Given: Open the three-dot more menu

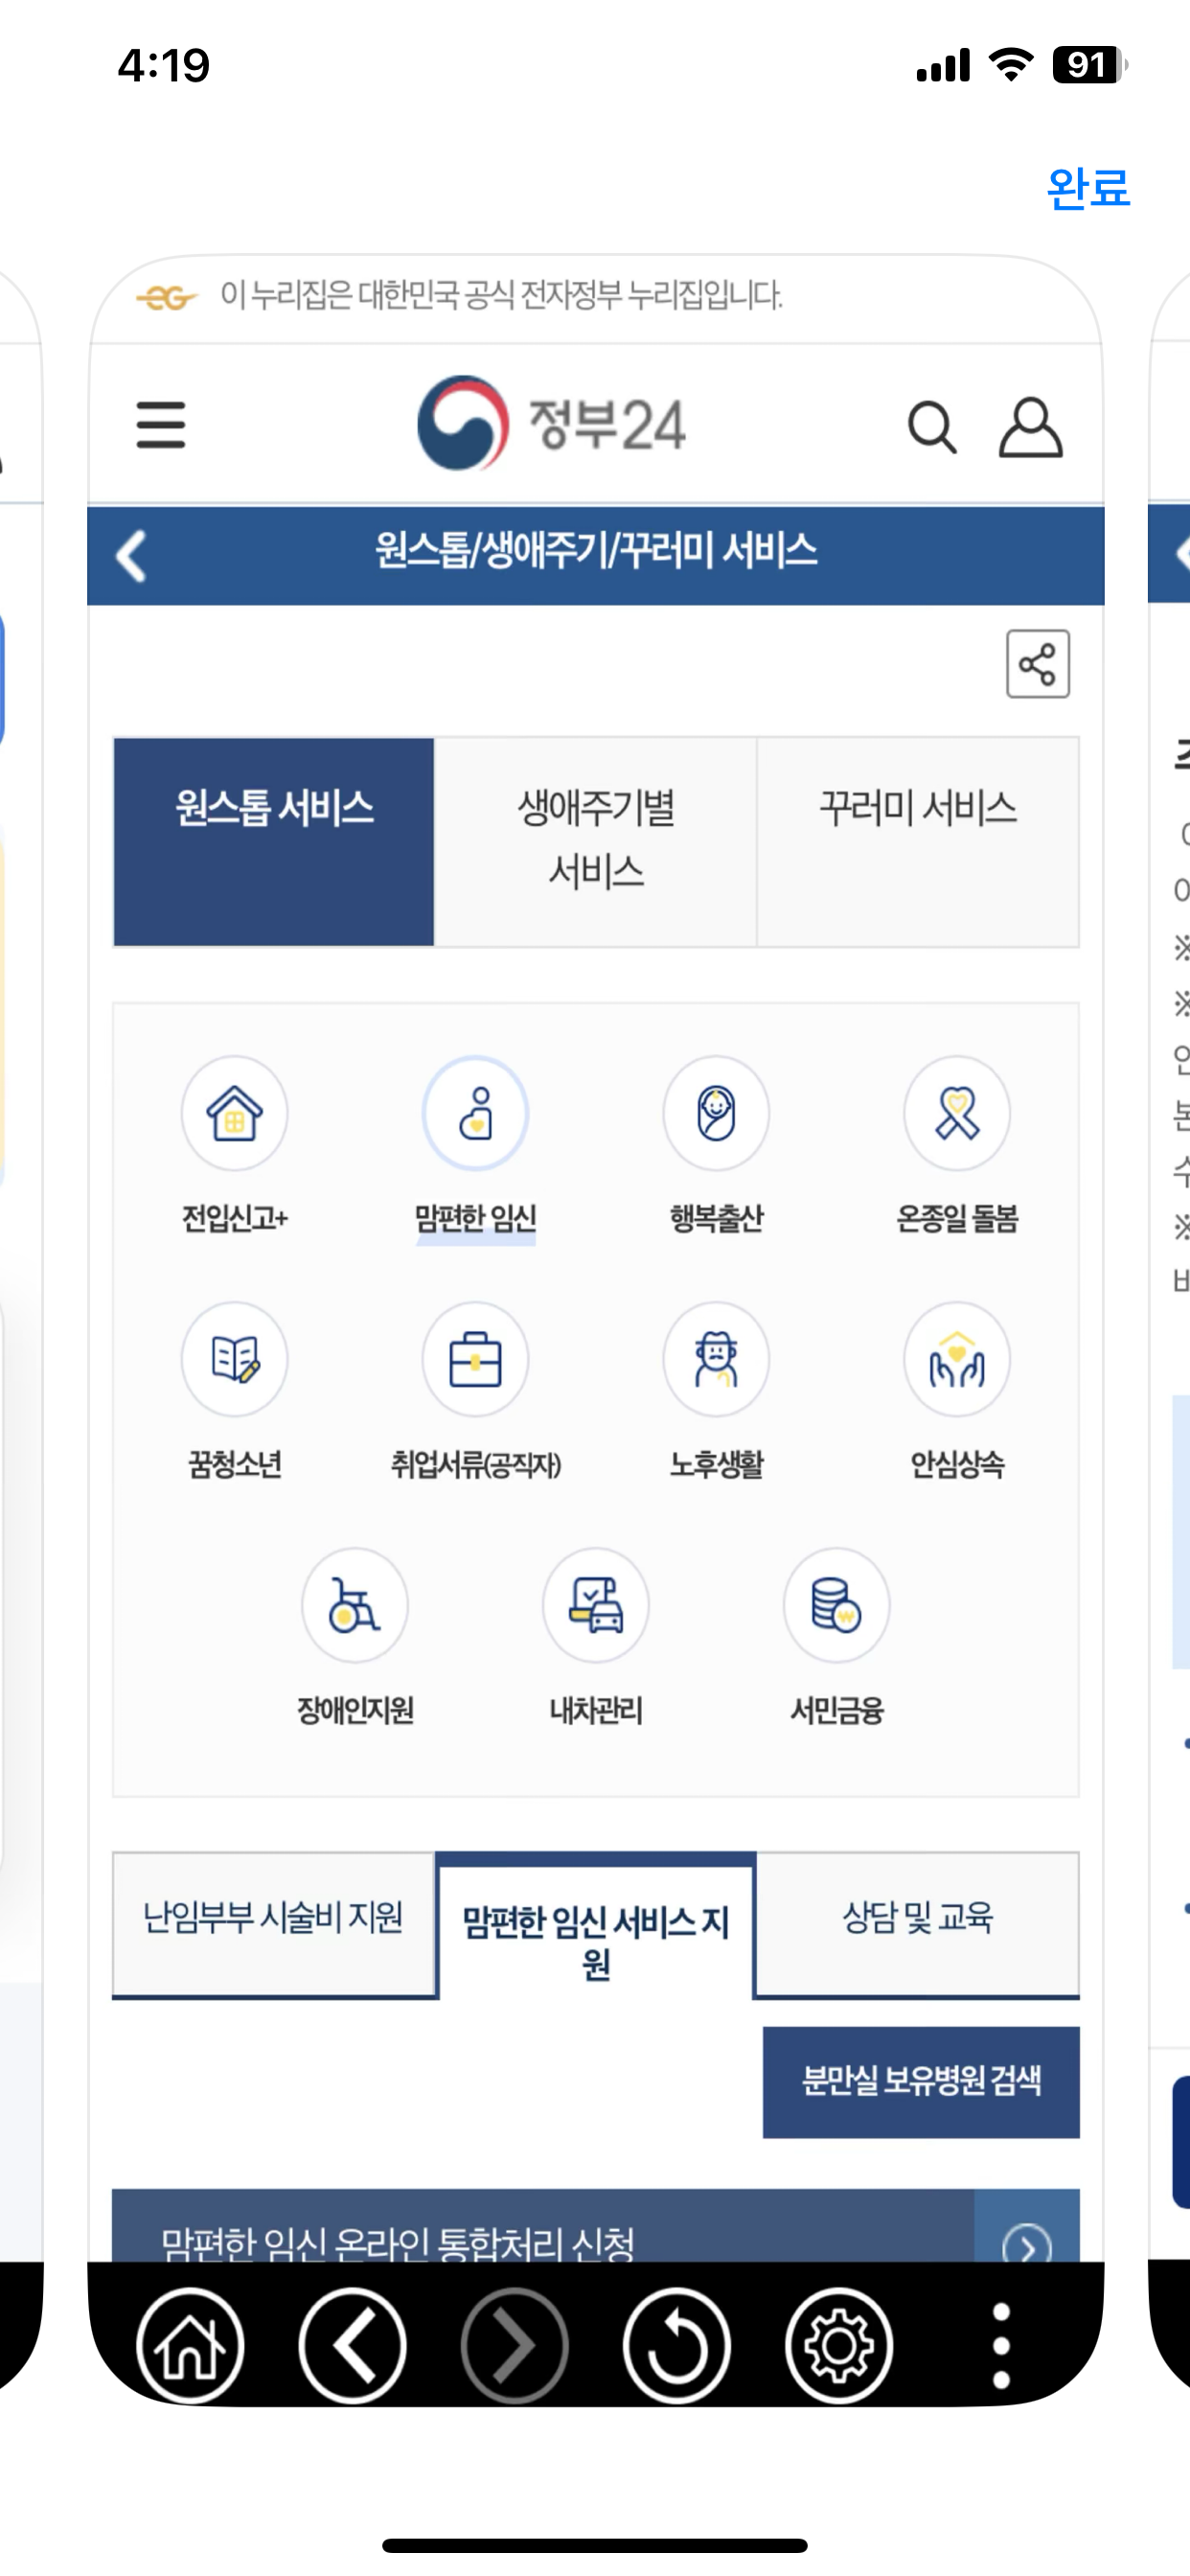Looking at the screenshot, I should [1001, 2346].
